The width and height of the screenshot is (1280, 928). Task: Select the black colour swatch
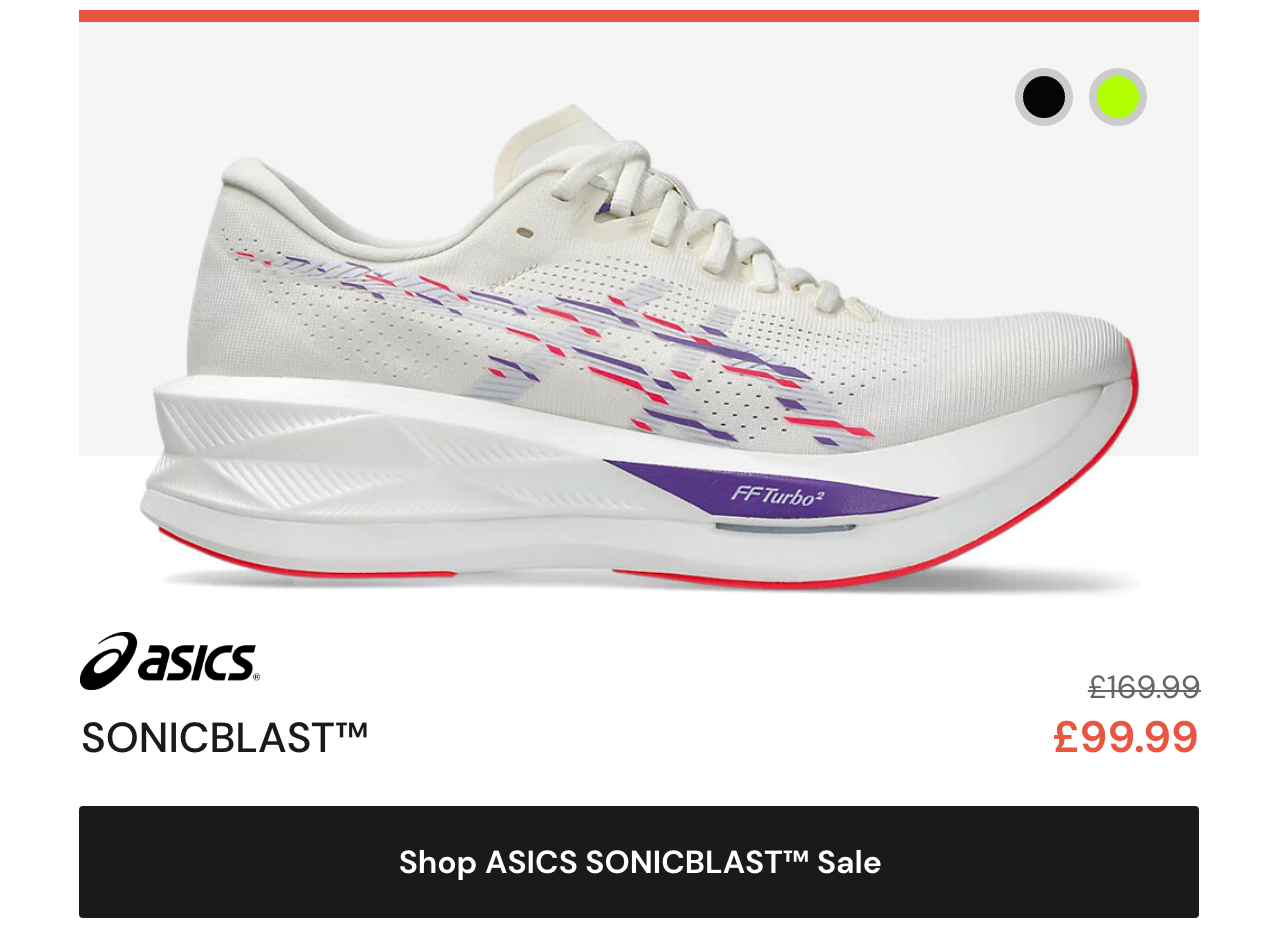(1044, 97)
